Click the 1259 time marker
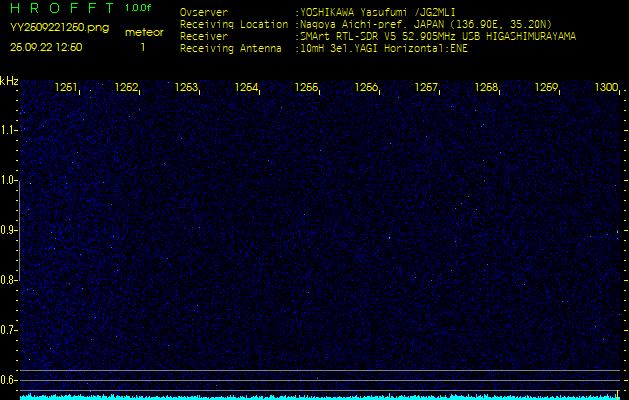Image resolution: width=629 pixels, height=400 pixels. coord(546,88)
